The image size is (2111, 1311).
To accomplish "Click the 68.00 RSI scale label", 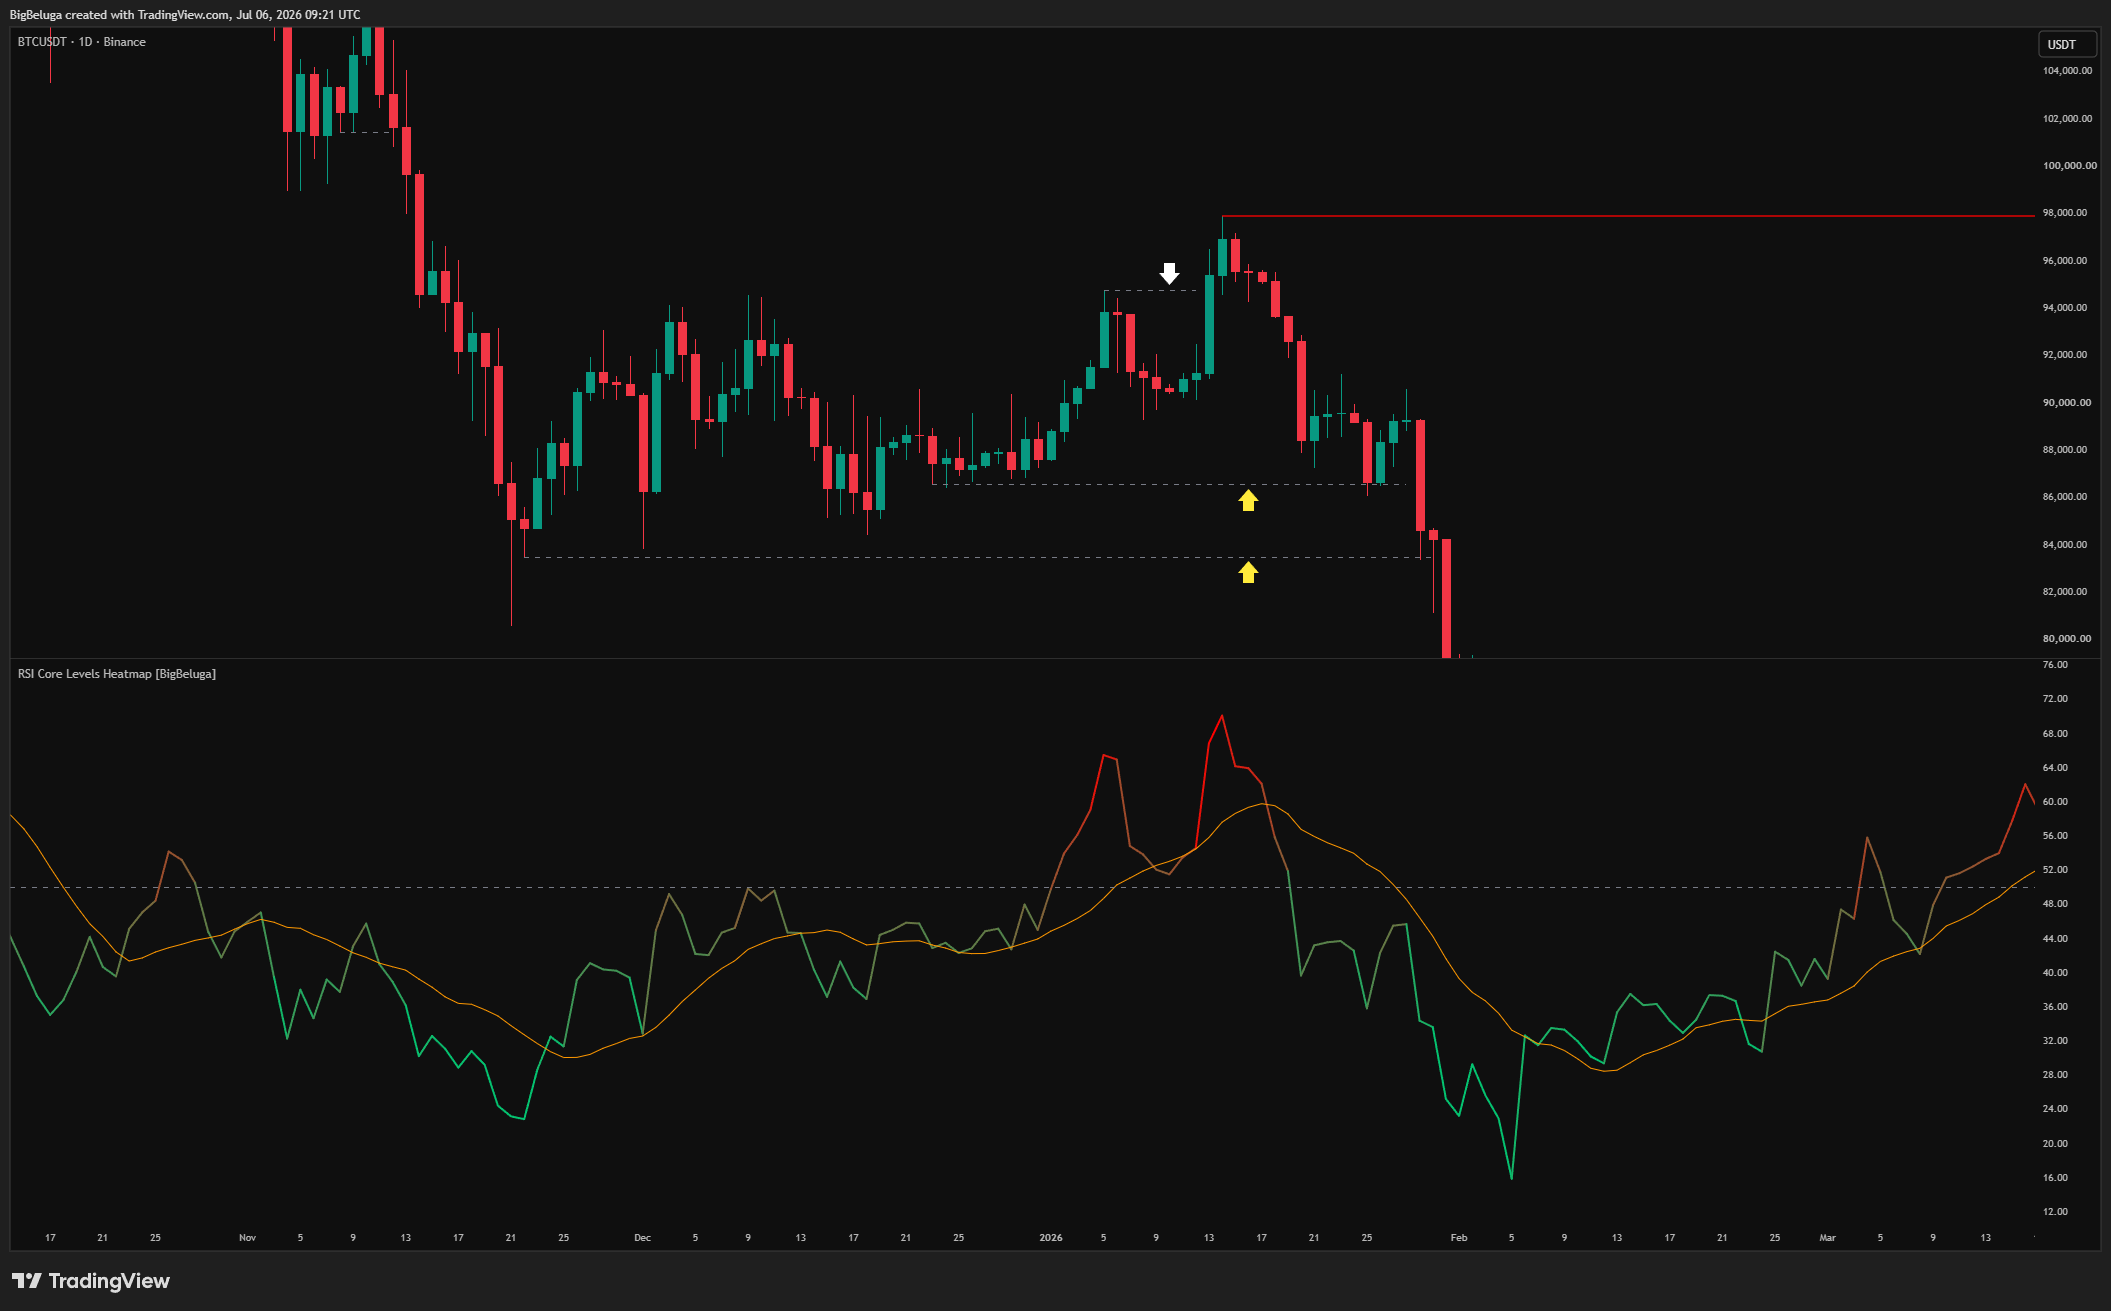I will tap(2055, 734).
